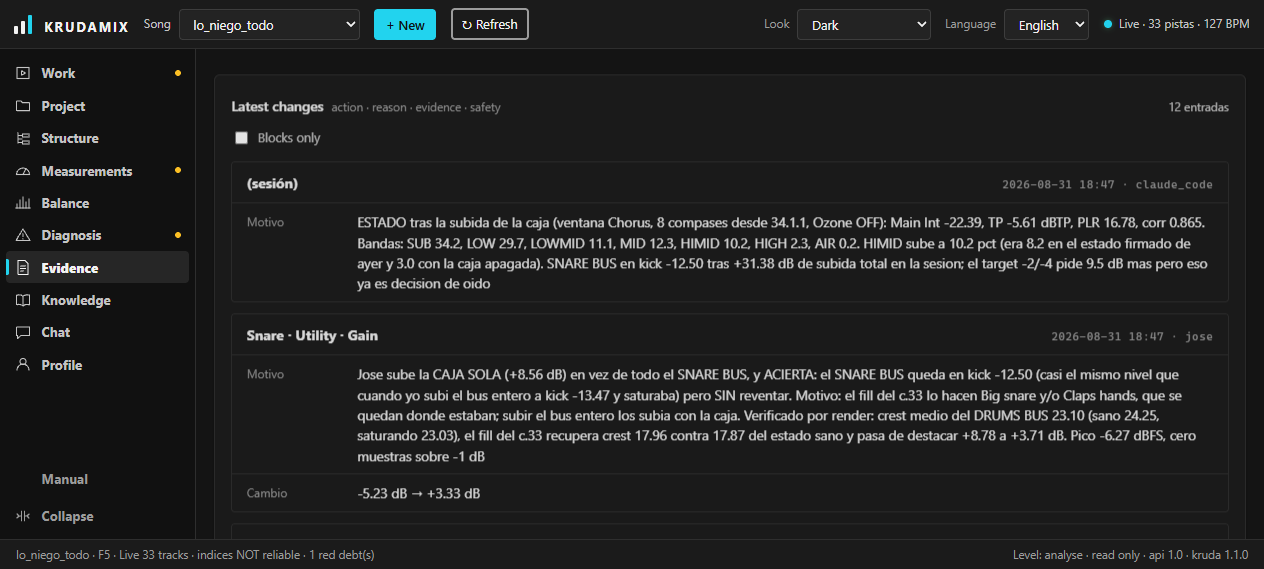Click the claude_code timestamp 2026-08-31 18:47
The height and width of the screenshot is (569, 1264).
point(1107,185)
